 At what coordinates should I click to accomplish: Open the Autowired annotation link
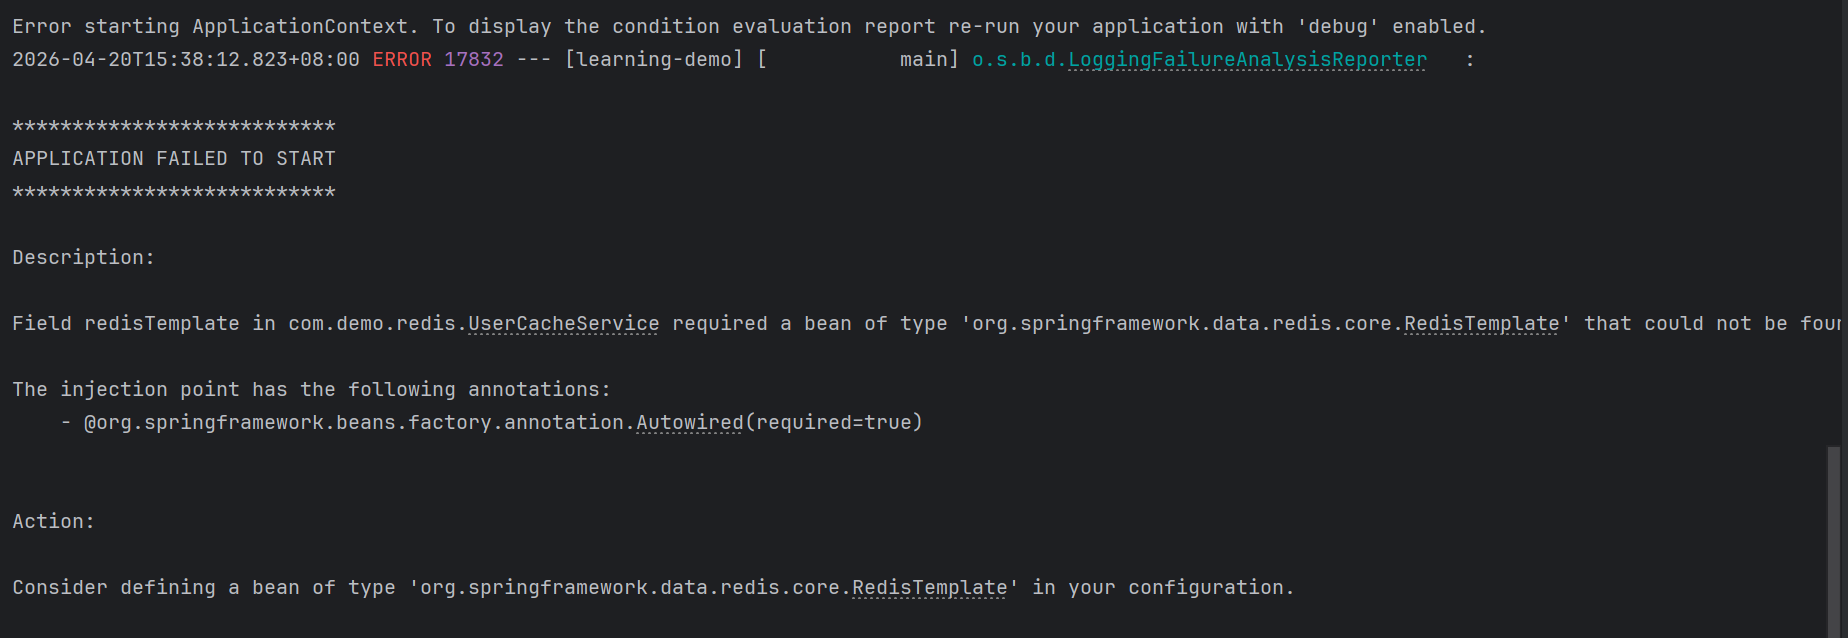point(690,423)
